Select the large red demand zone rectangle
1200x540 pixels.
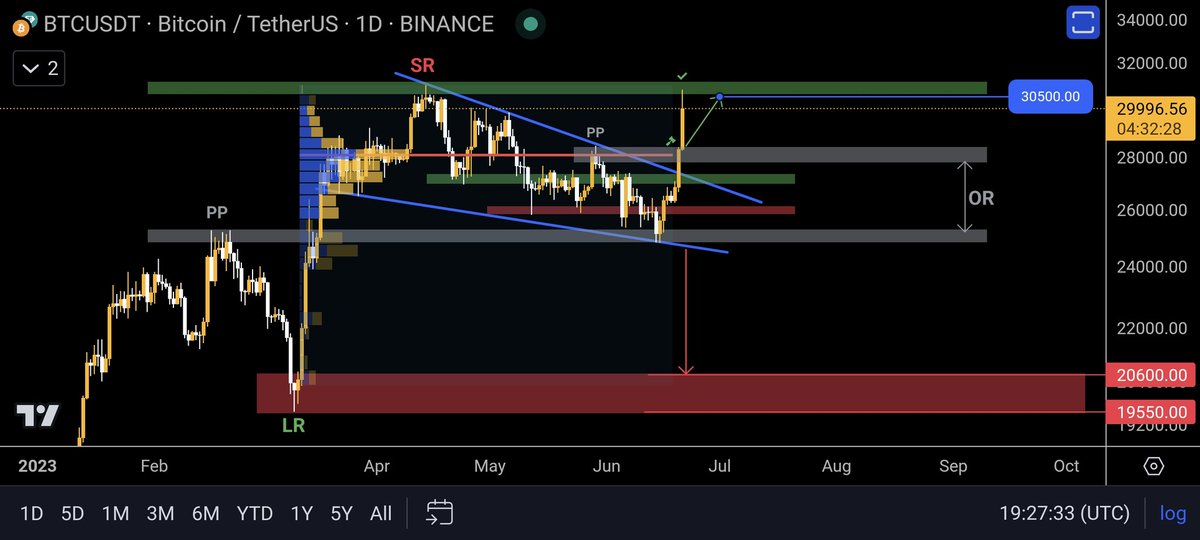click(671, 393)
